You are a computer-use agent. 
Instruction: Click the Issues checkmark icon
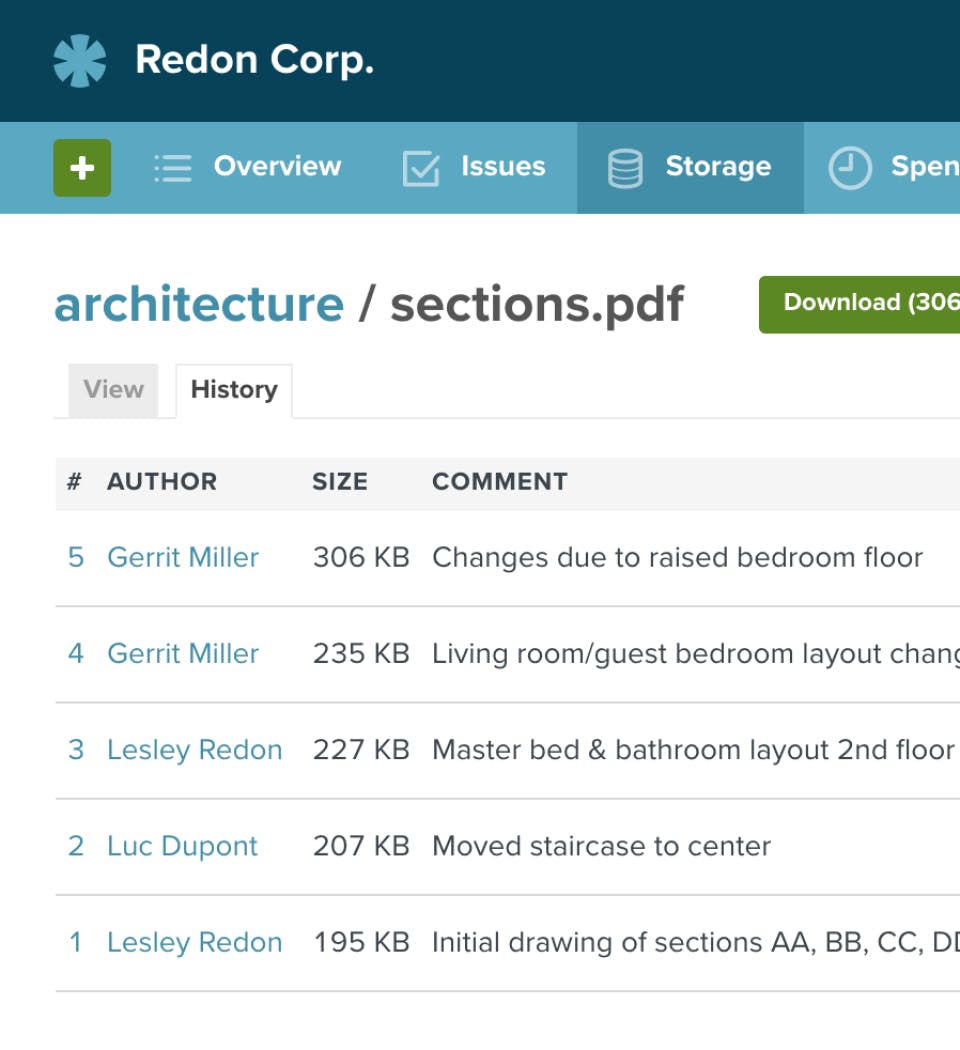click(x=421, y=168)
